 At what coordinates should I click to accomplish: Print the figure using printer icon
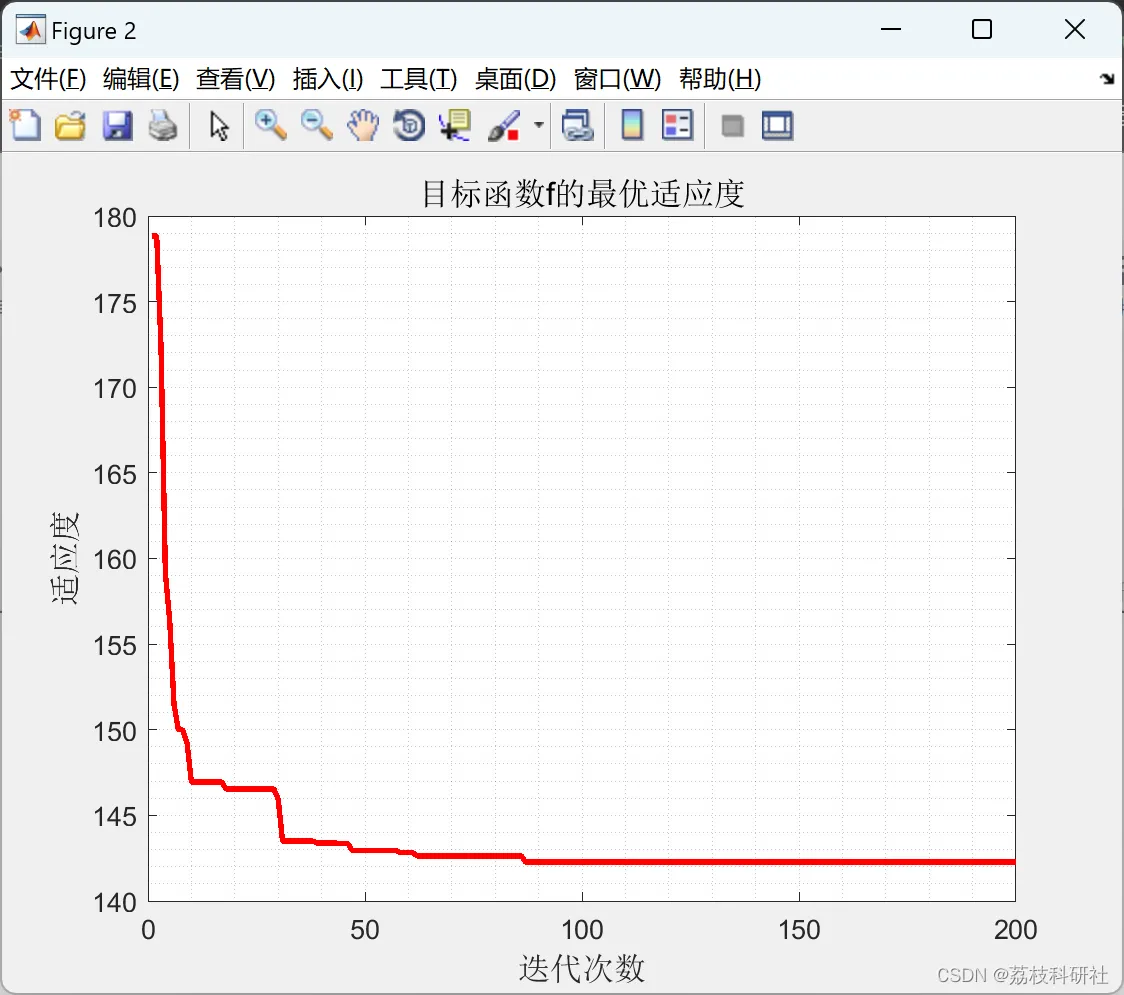[163, 125]
